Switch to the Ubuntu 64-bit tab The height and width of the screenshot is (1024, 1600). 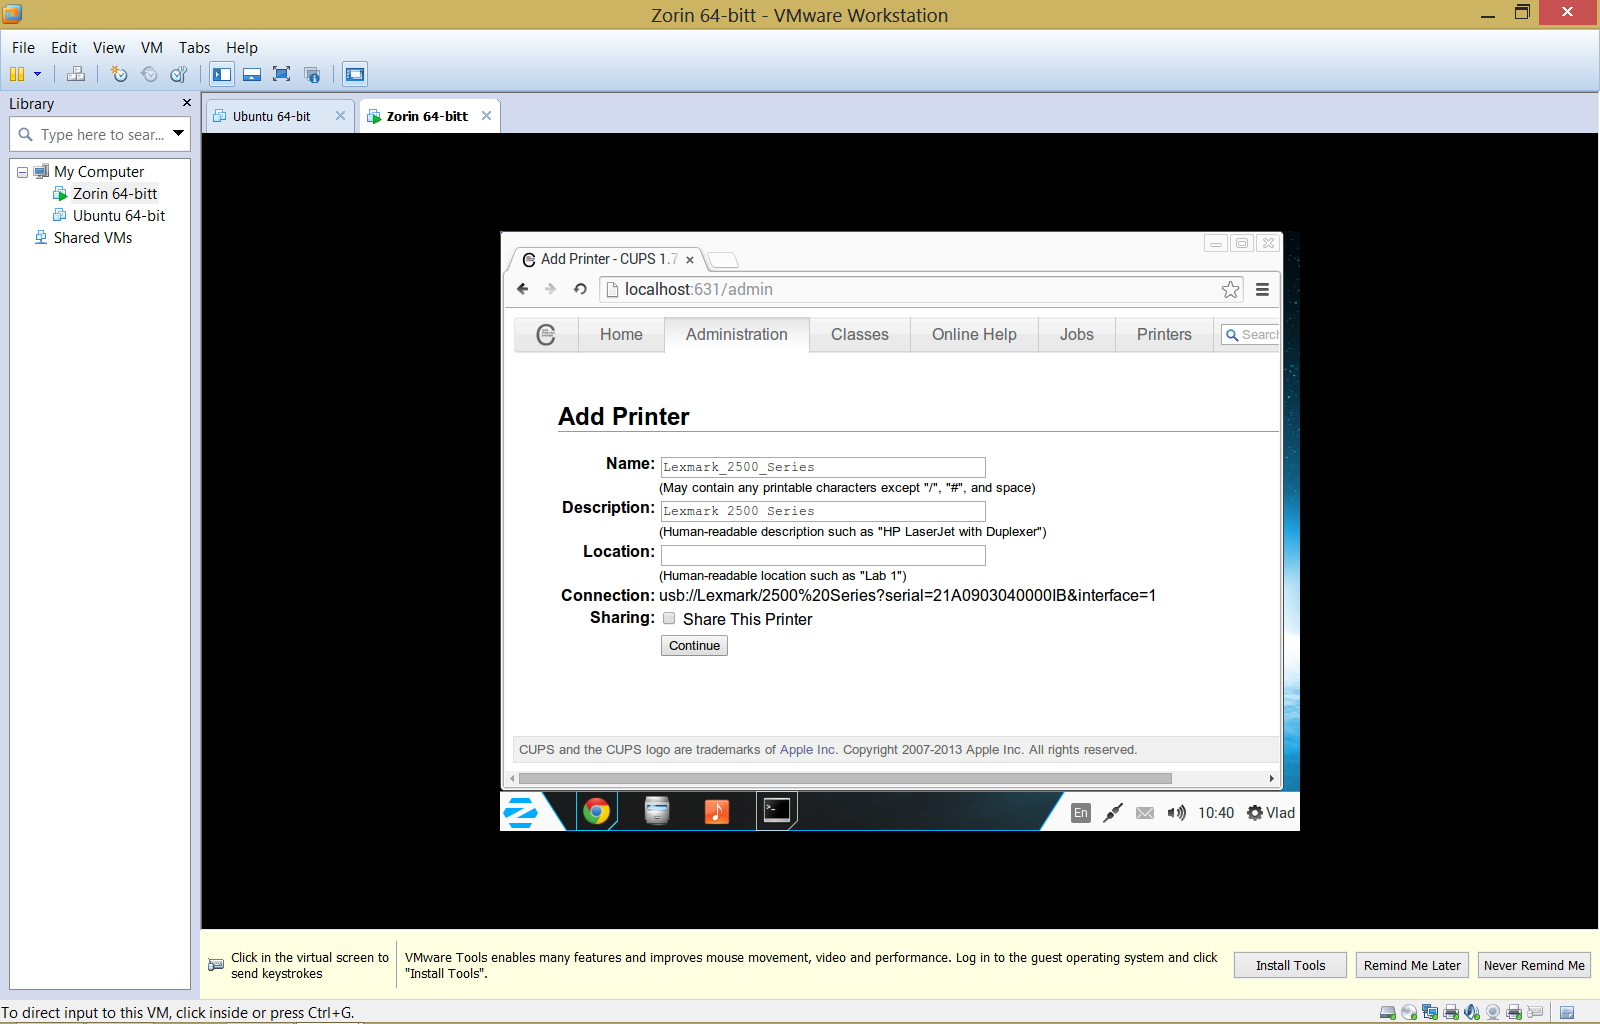click(x=271, y=116)
